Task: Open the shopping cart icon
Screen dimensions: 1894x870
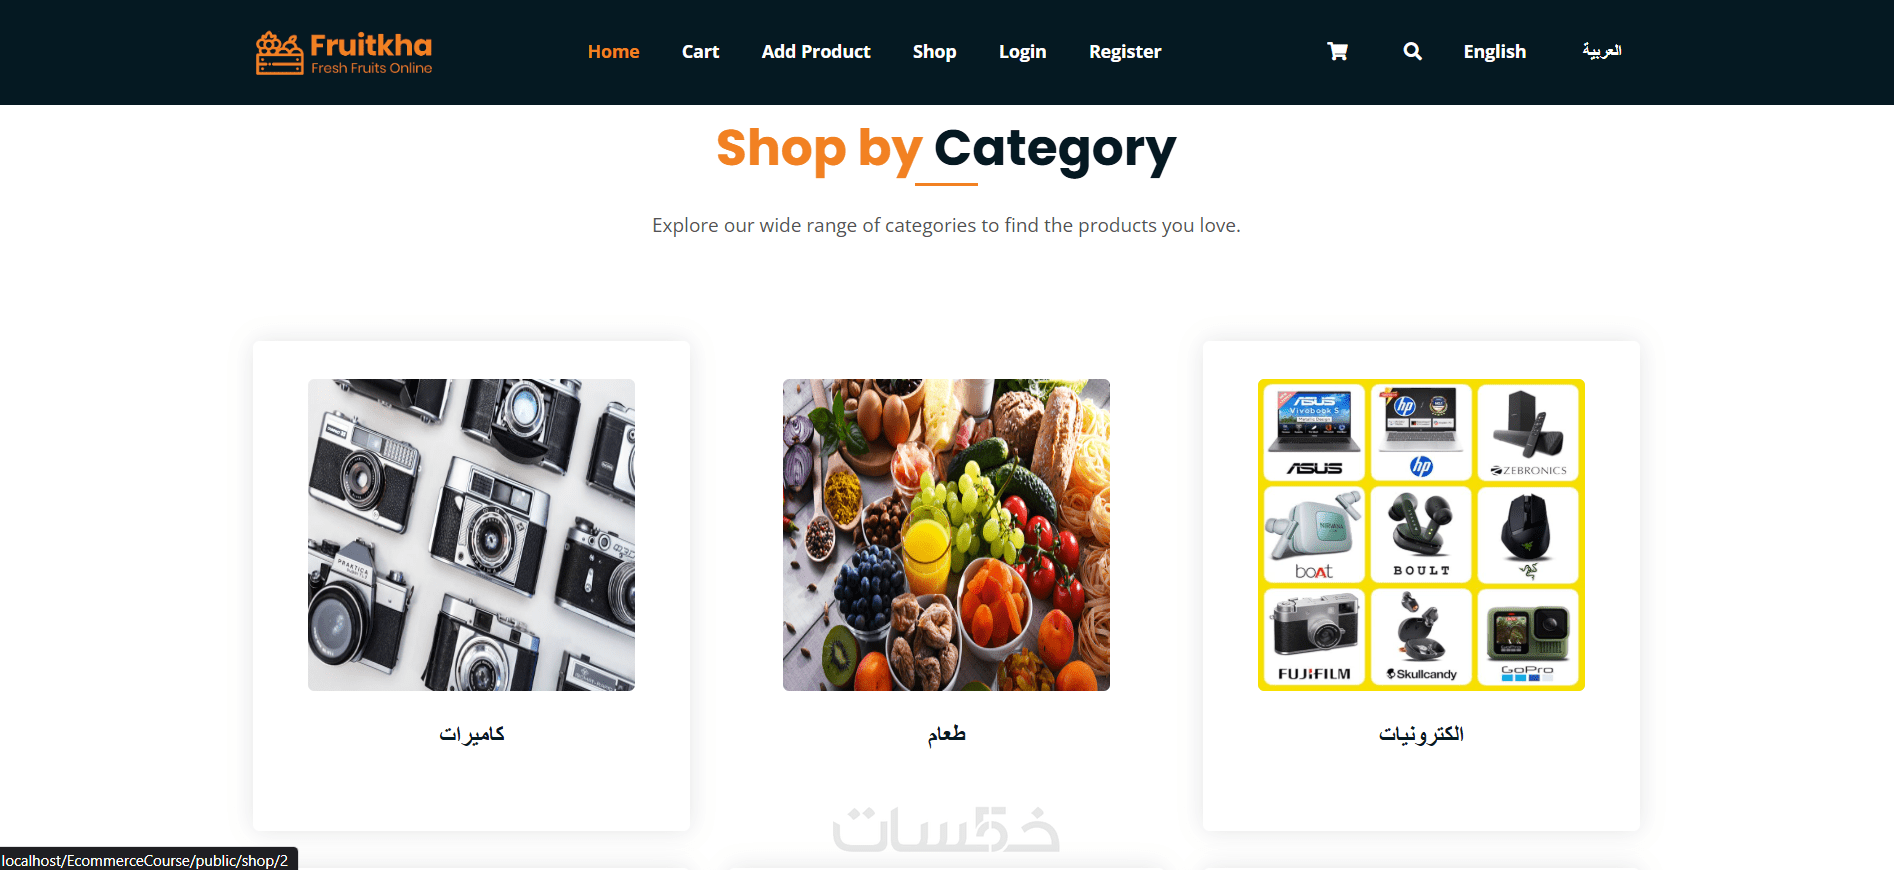Action: click(1337, 51)
